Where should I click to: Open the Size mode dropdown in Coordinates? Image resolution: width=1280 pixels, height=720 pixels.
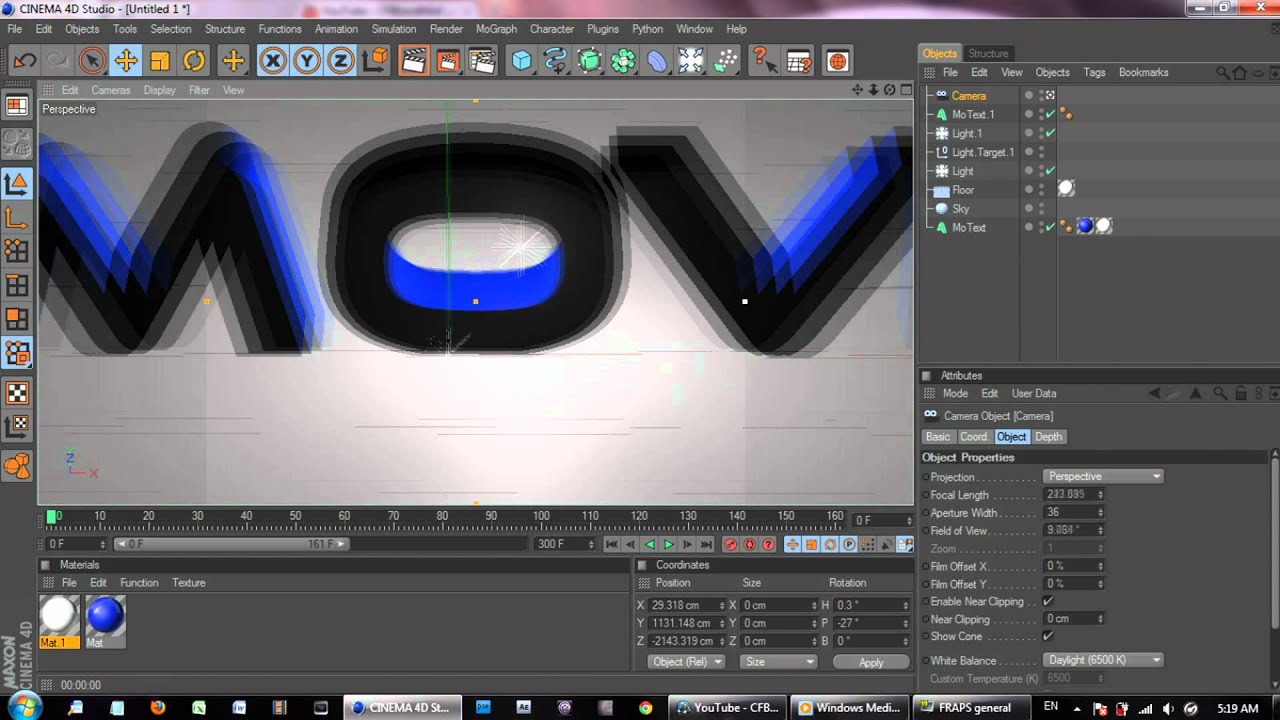point(779,662)
